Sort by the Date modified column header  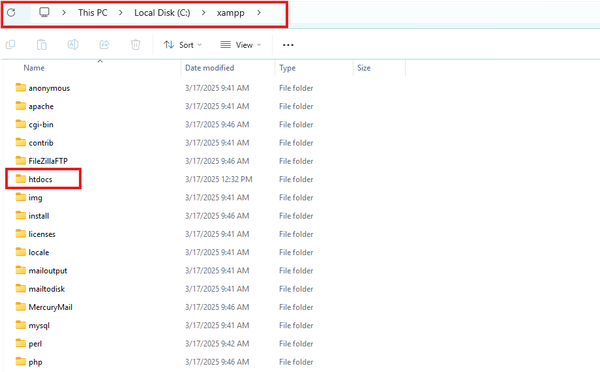(x=210, y=68)
